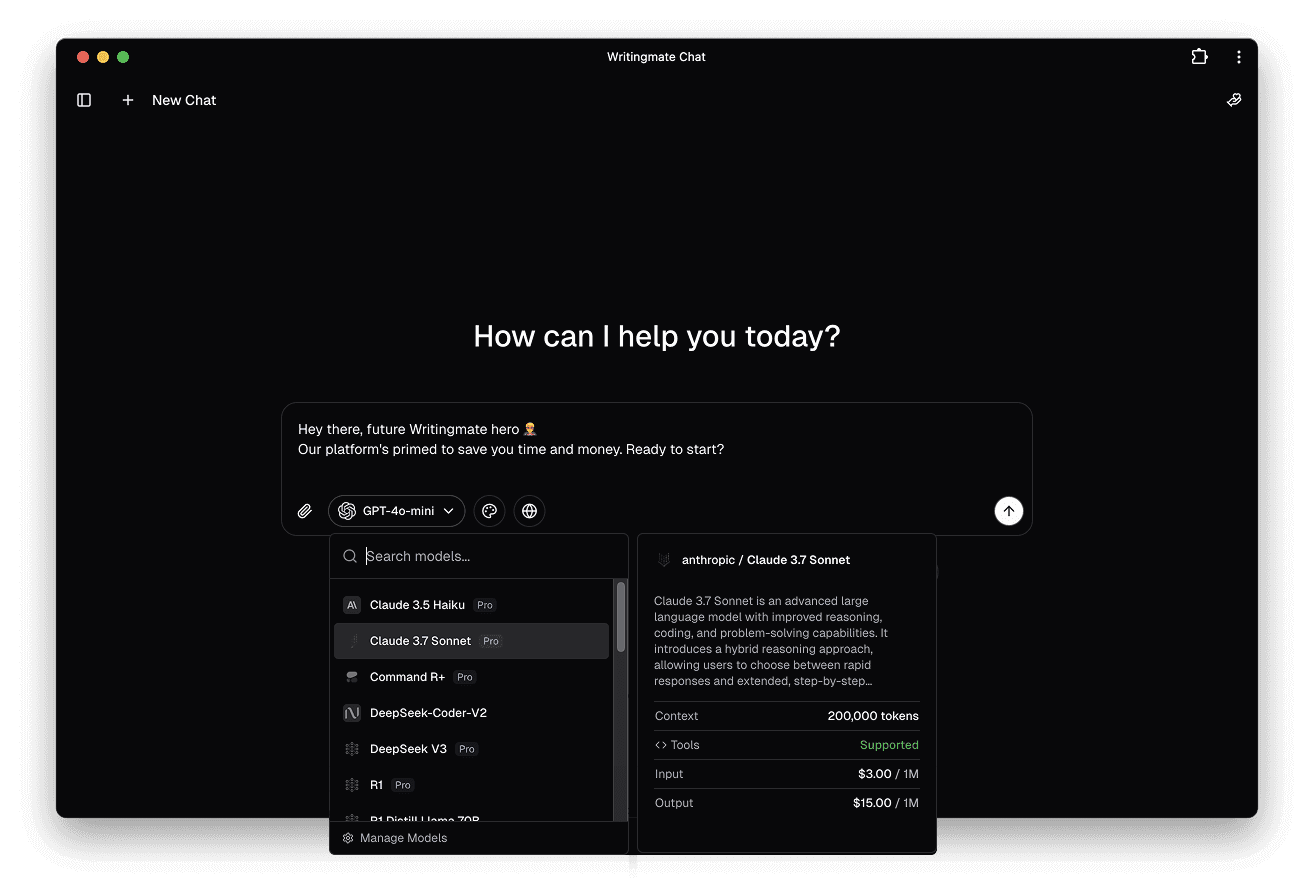Image resolution: width=1314 pixels, height=892 pixels.
Task: Select Claude 3.5 Haiku from the list
Action: point(416,604)
